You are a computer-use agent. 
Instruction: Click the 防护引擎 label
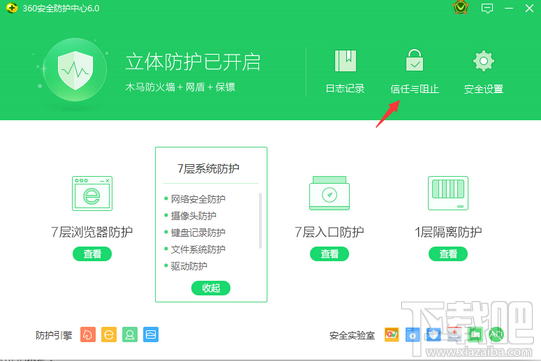pyautogui.click(x=54, y=335)
